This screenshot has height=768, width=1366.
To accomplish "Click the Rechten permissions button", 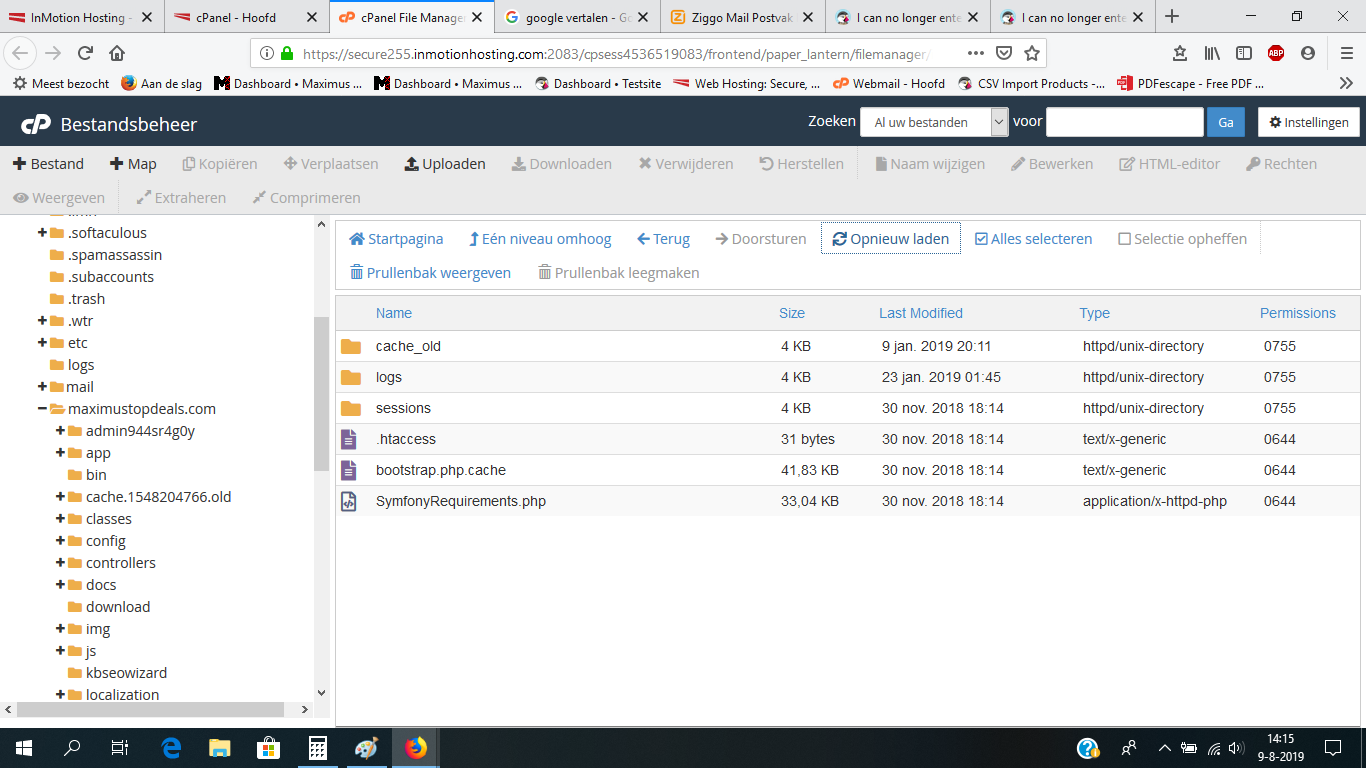I will pos(1282,164).
